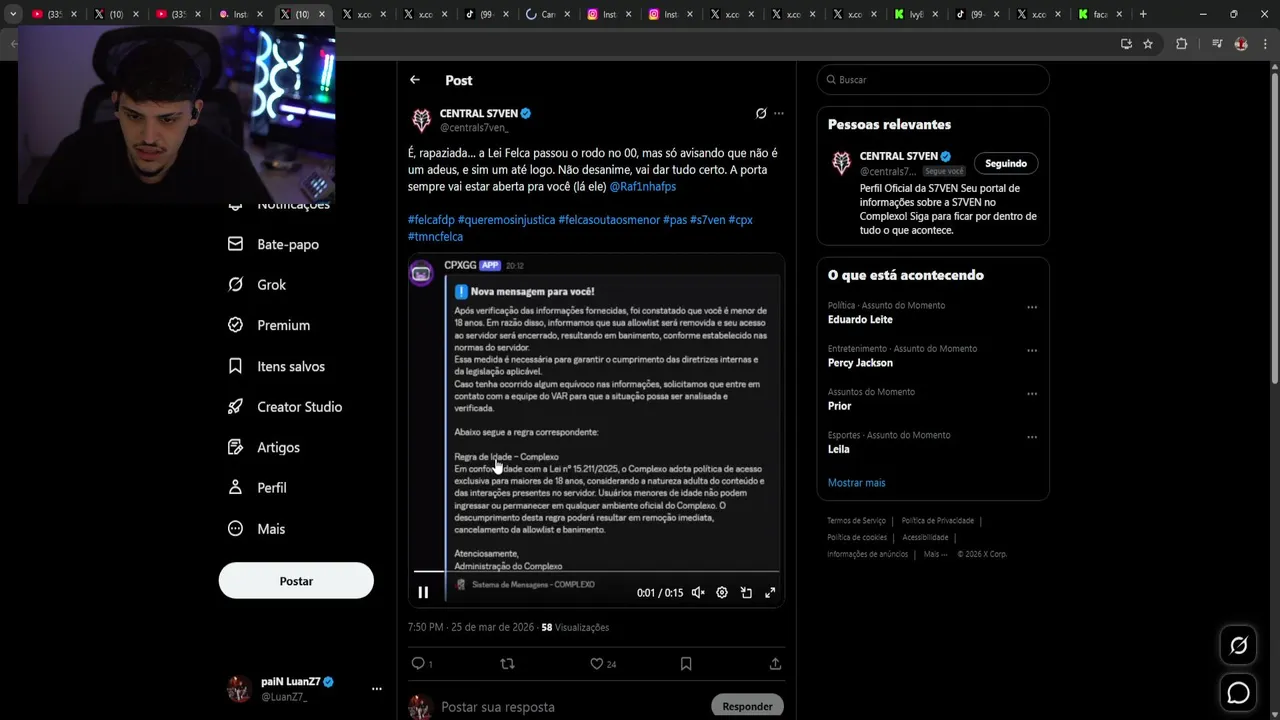
Task: Open the Eduardo Leite trending topic
Action: tap(860, 320)
